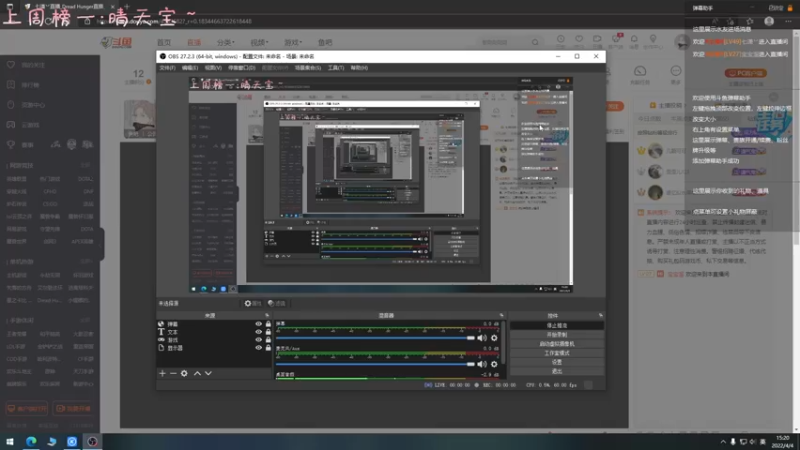Toggle lock on 弹幕 source

268,324
